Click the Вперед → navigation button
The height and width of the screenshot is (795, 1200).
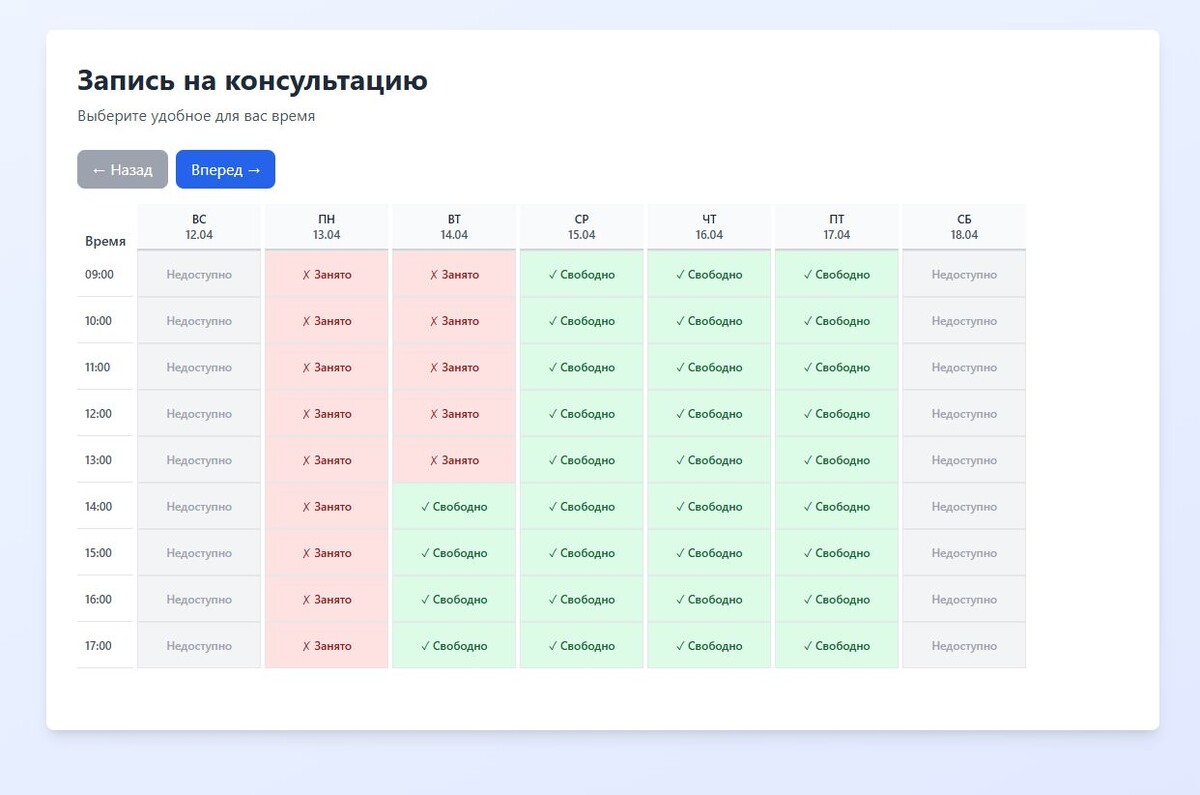pyautogui.click(x=225, y=169)
